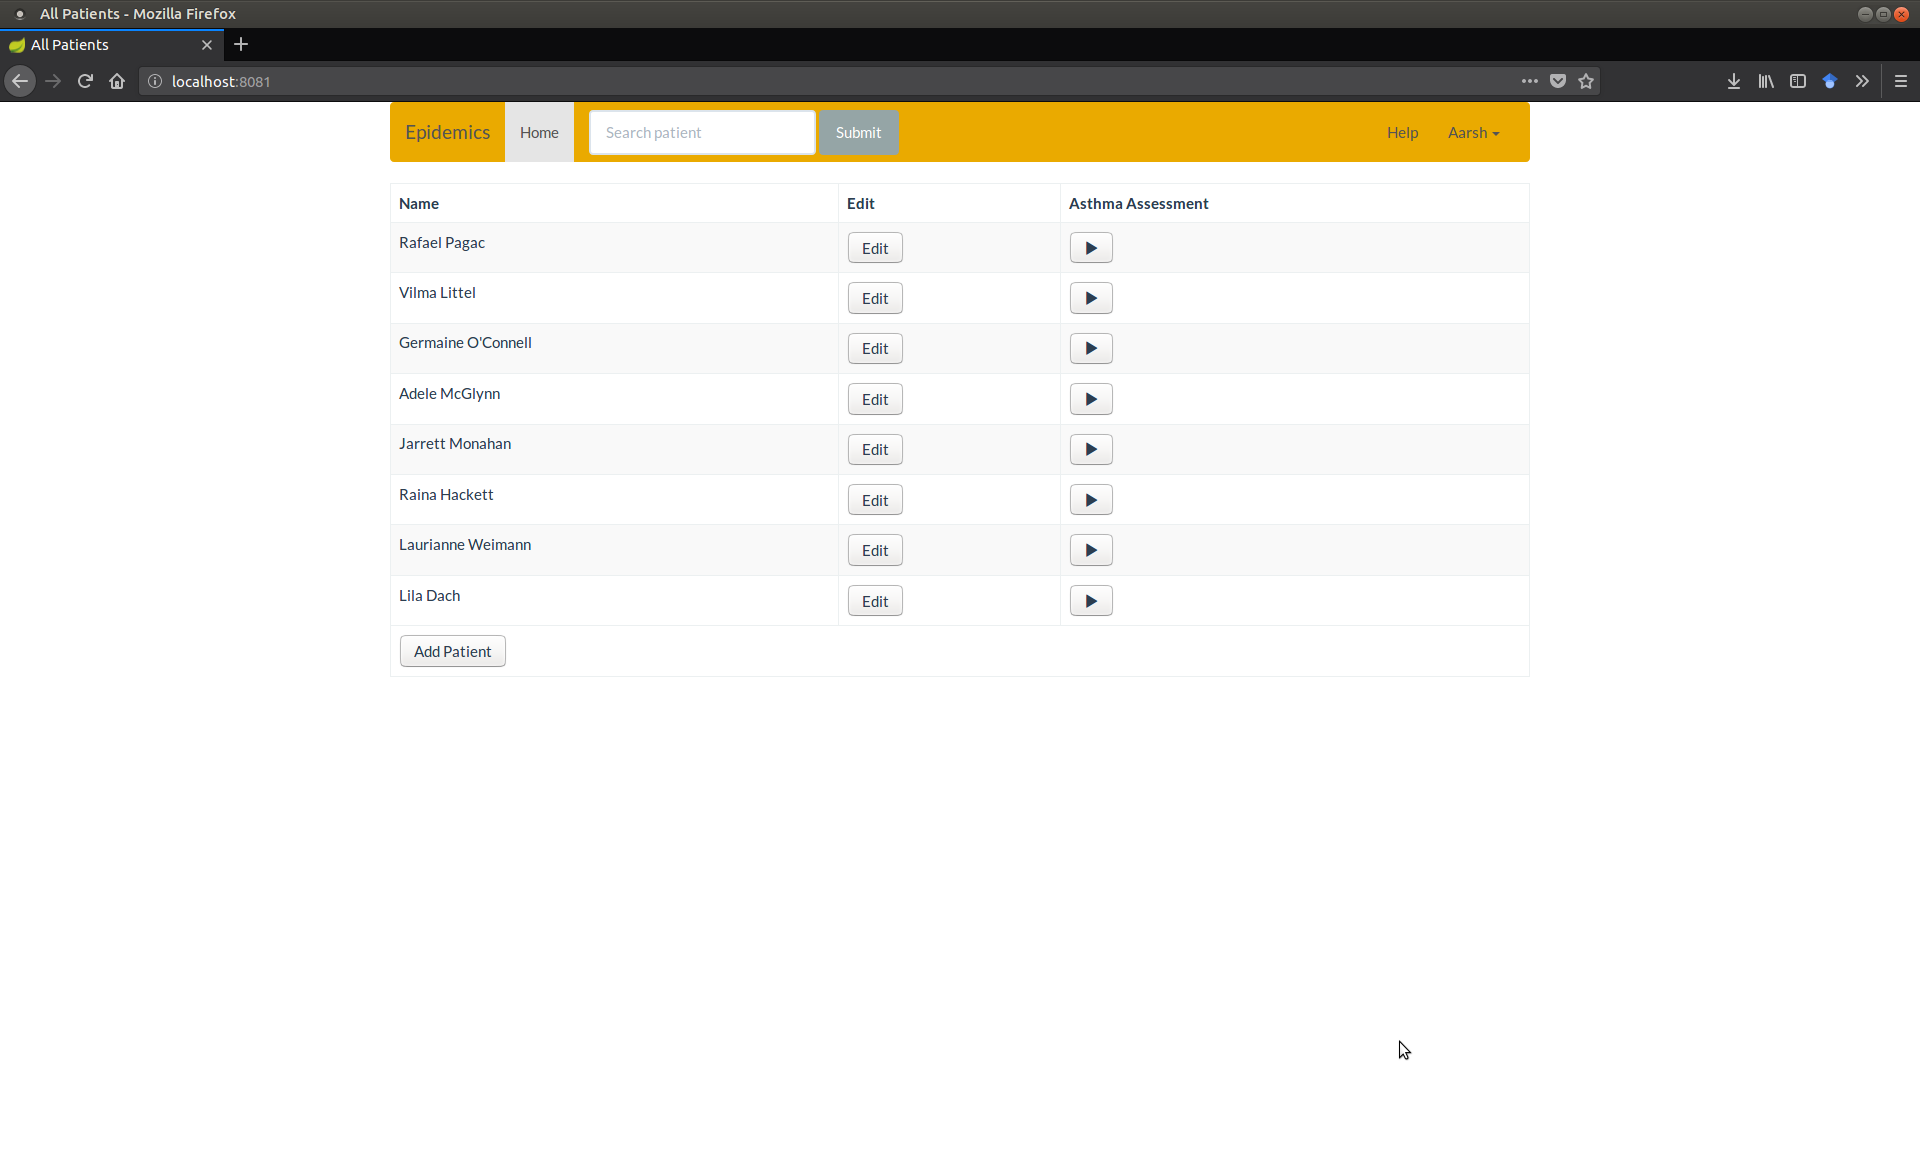Expand the Aarsh user dropdown

[1473, 133]
